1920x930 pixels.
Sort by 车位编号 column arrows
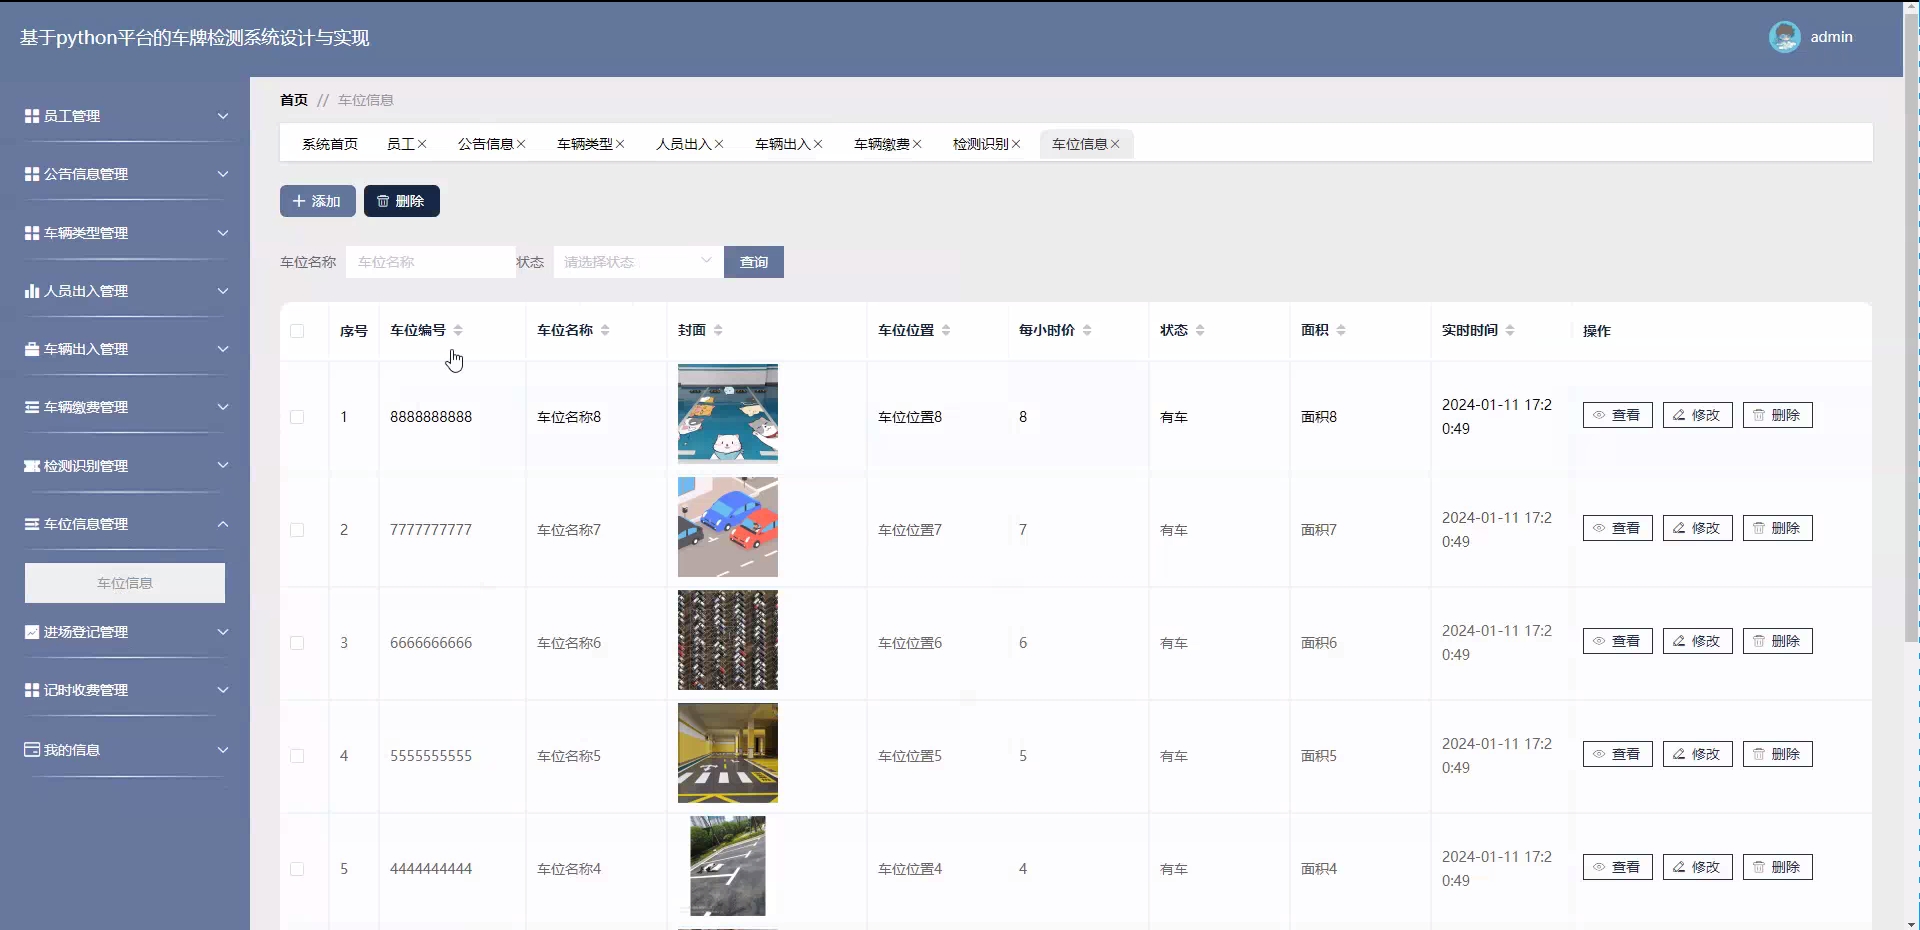(458, 330)
